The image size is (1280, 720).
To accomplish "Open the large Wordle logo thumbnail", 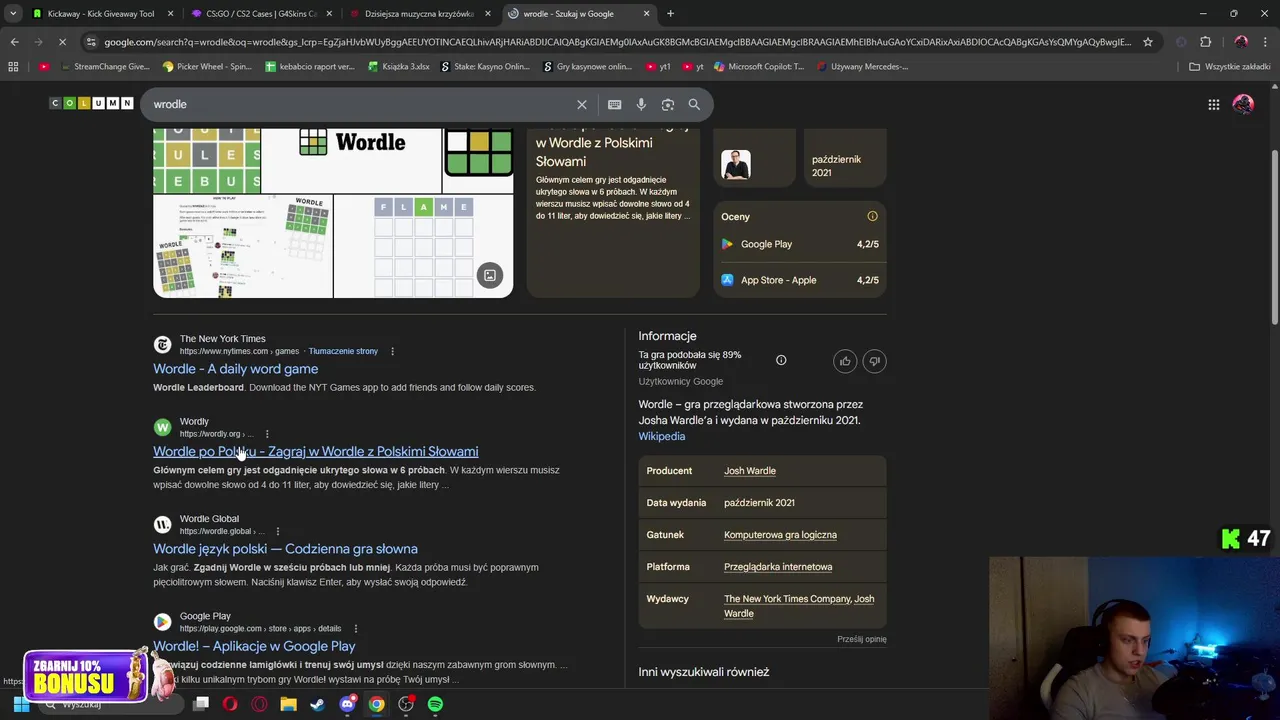I will click(351, 160).
